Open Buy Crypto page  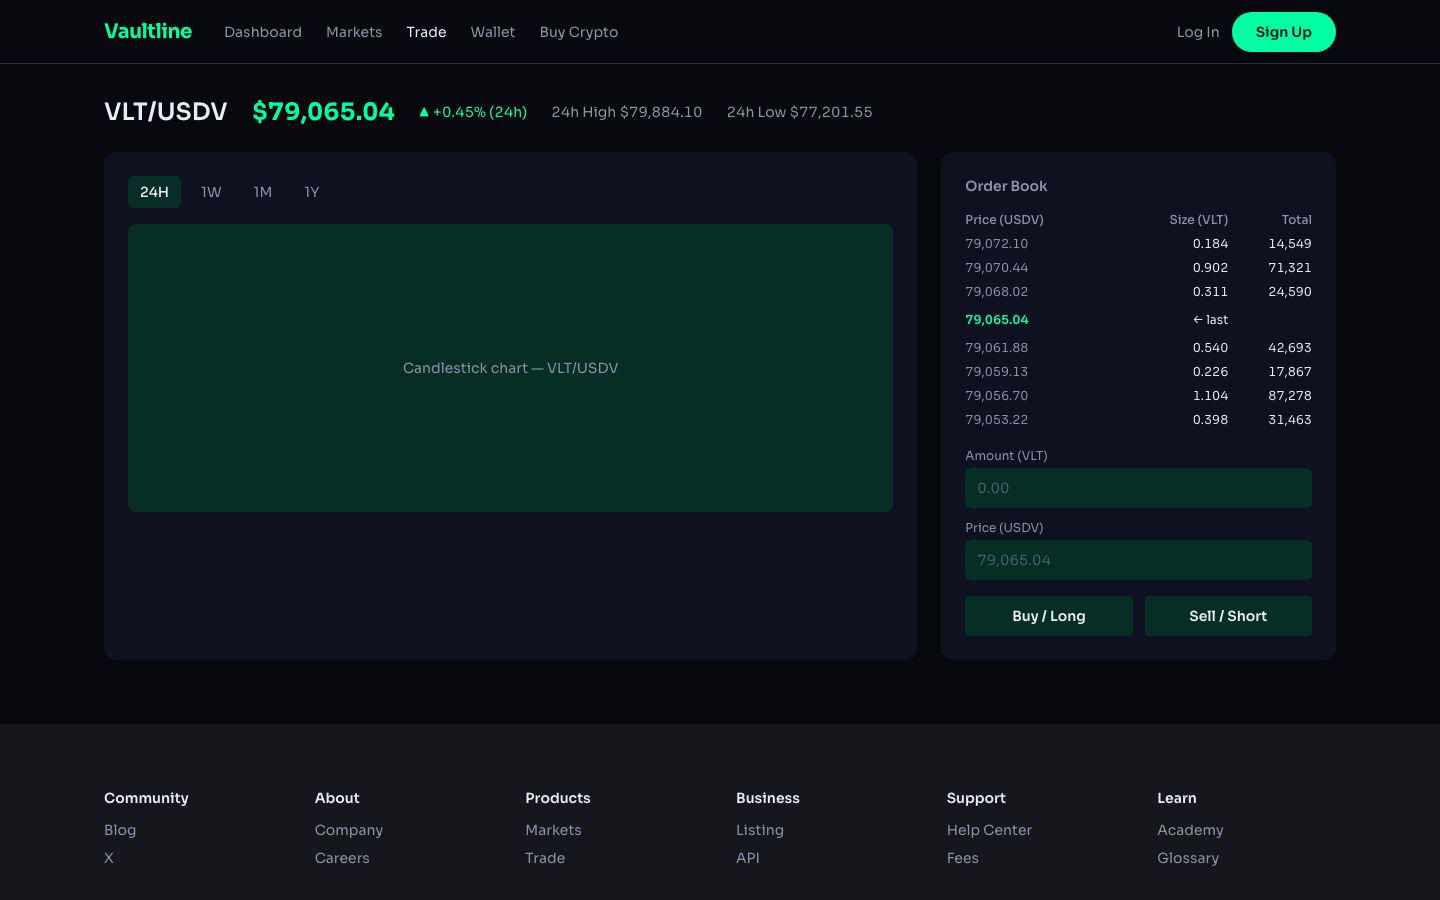pyautogui.click(x=579, y=32)
